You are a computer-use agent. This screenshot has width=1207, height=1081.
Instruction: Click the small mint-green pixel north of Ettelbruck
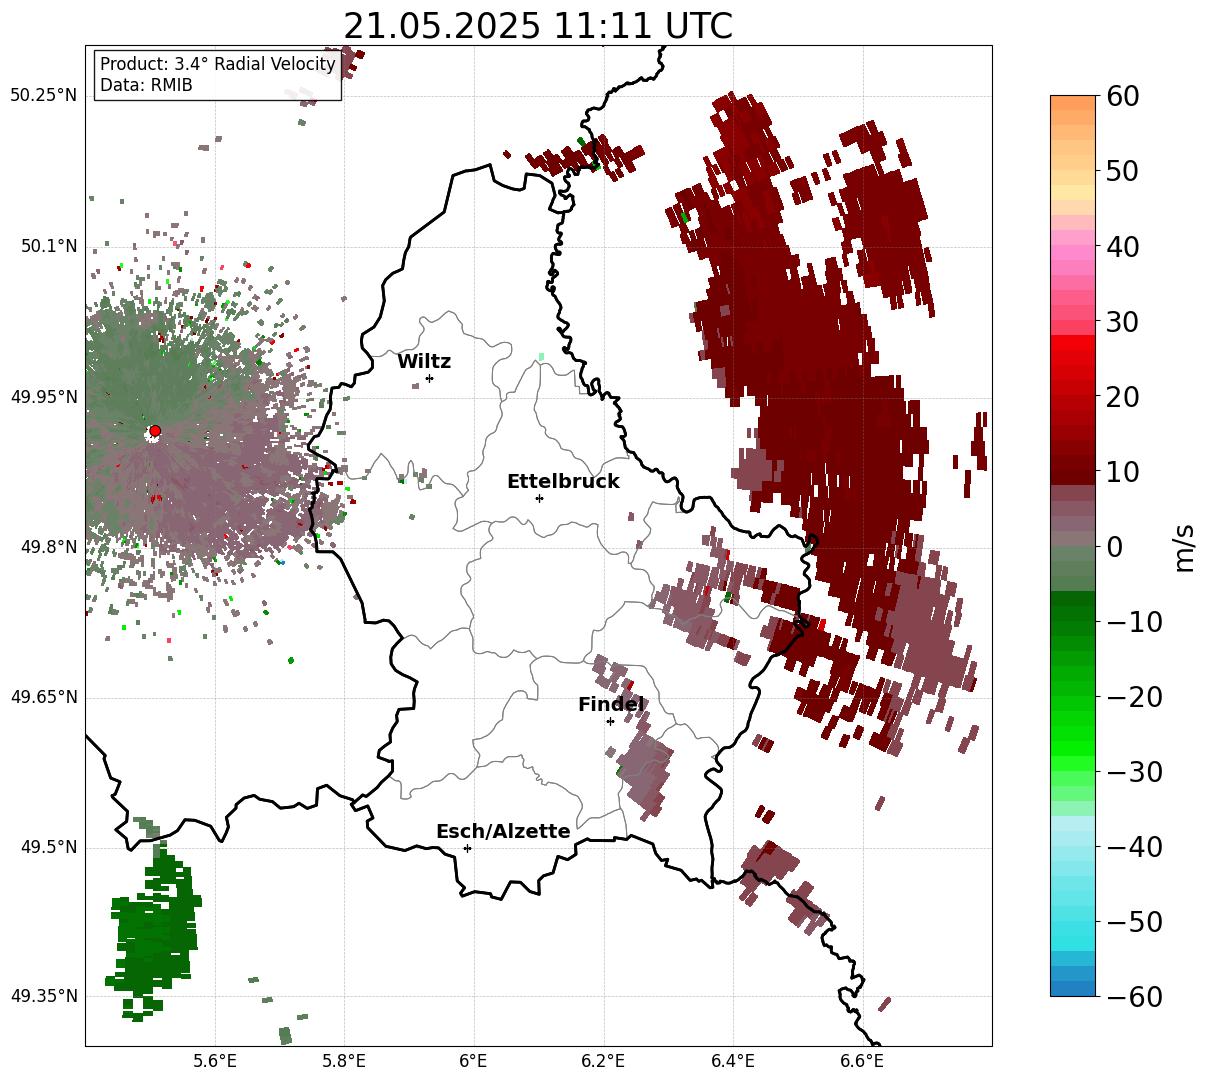pos(541,357)
